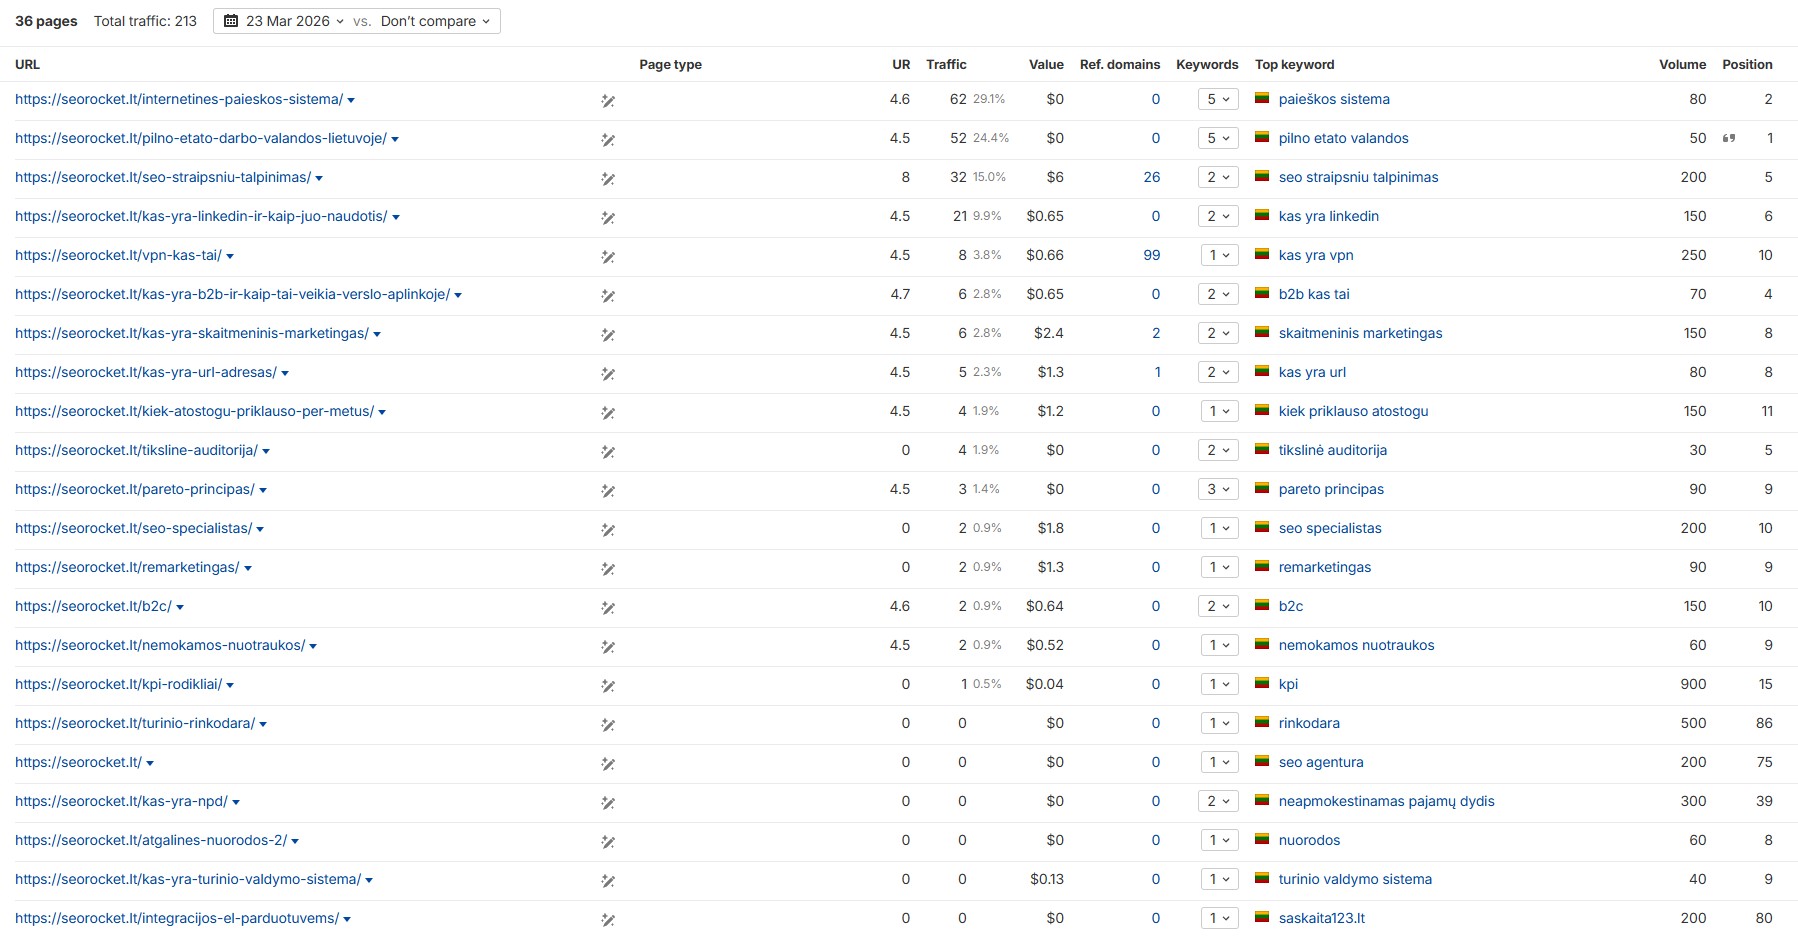Click the inspect icon for tiksline-auditorija row
1798x938 pixels.
[607, 452]
